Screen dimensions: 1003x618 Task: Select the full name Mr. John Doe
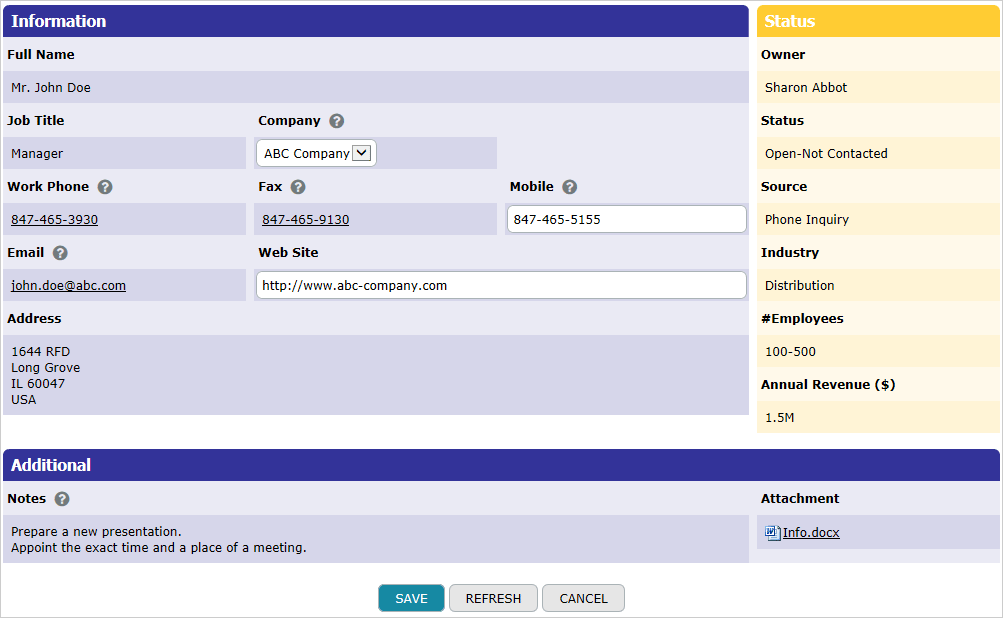(x=51, y=88)
